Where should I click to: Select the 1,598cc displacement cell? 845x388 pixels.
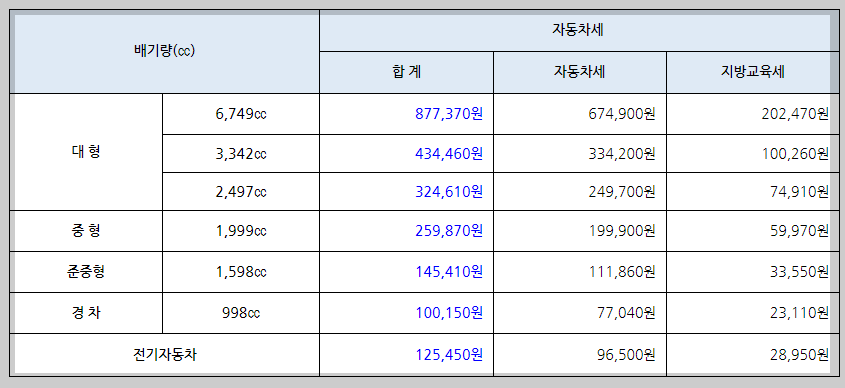pos(241,272)
